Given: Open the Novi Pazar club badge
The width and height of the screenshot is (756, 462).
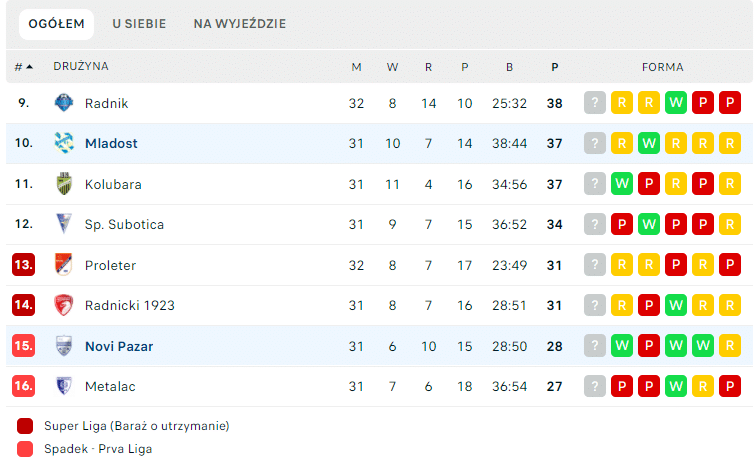Looking at the screenshot, I should (64, 346).
